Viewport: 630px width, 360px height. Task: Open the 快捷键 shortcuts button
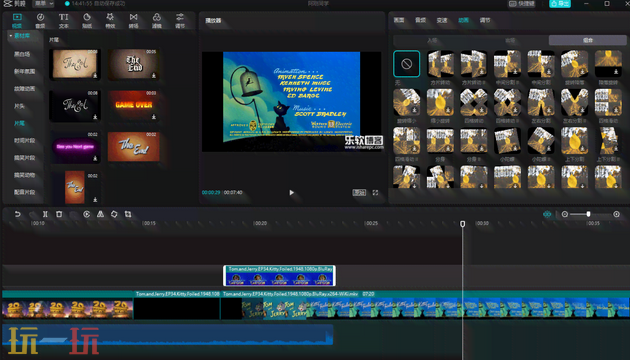(x=522, y=4)
